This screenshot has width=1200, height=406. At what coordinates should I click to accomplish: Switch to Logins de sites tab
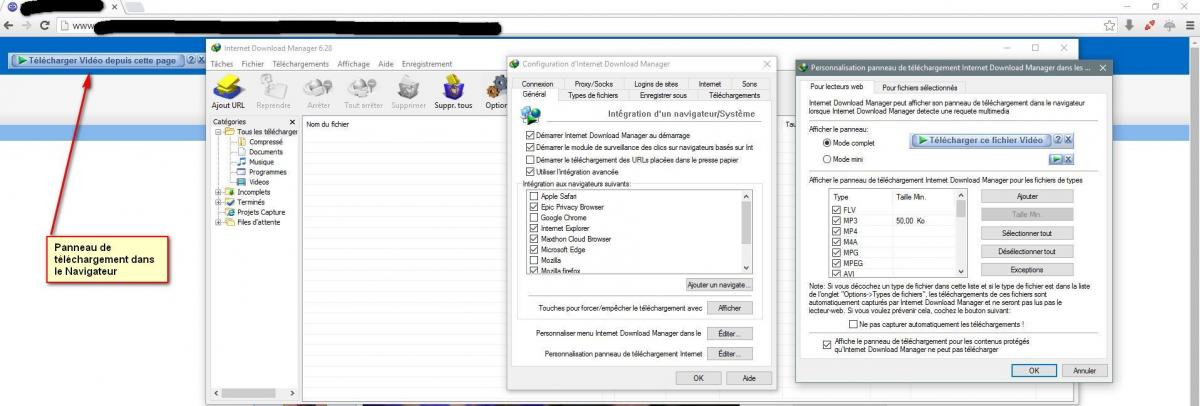pos(656,84)
